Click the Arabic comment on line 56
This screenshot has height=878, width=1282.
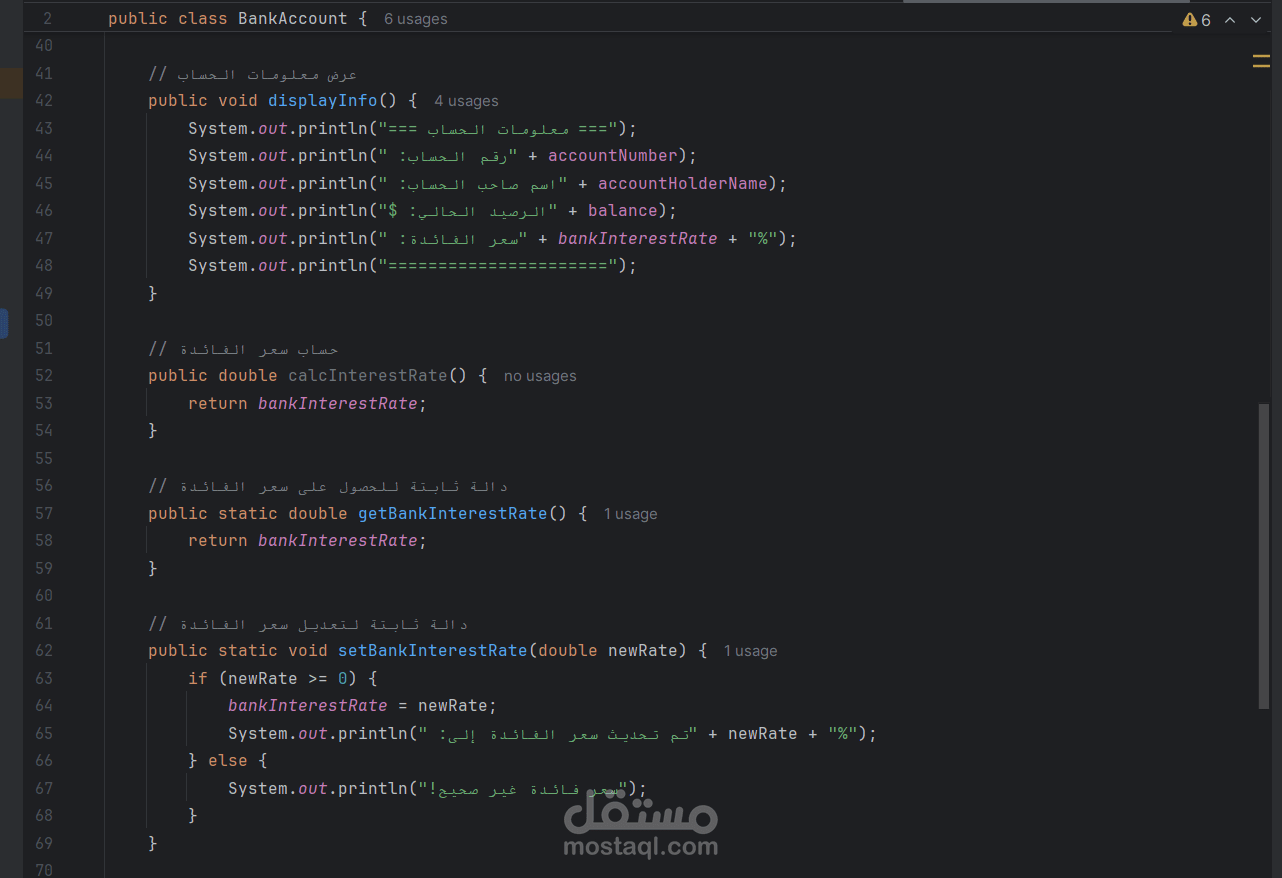[328, 486]
